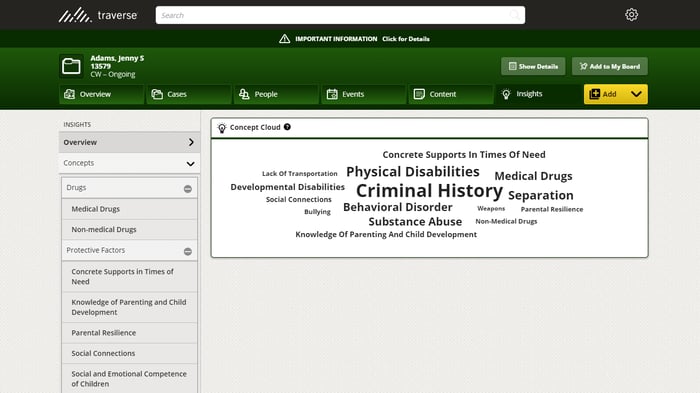The width and height of the screenshot is (700, 393).
Task: Expand the Overview sidebar arrow
Action: [191, 142]
